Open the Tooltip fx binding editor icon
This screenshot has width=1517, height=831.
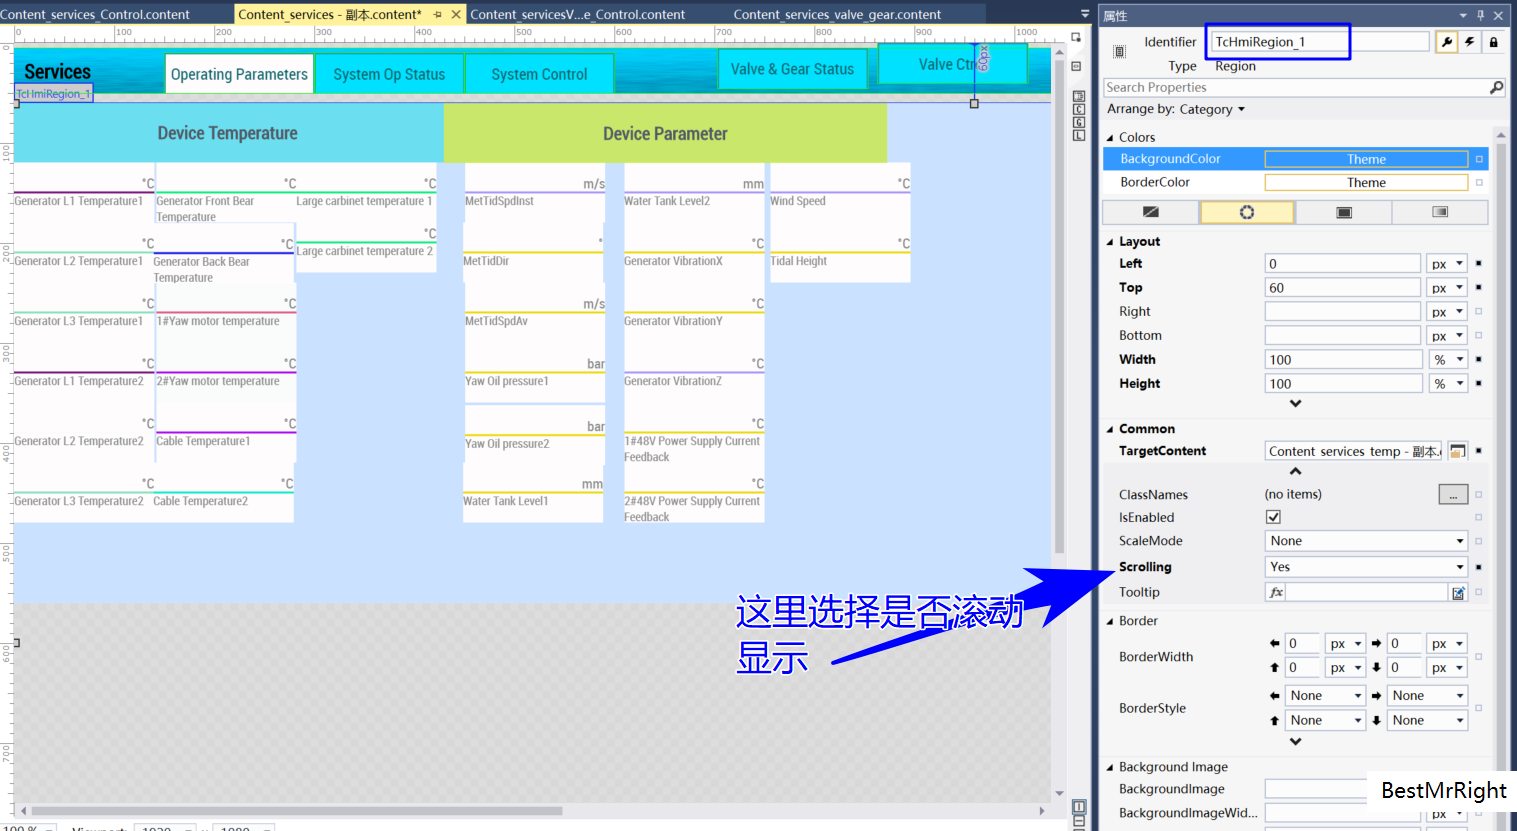click(x=1275, y=592)
